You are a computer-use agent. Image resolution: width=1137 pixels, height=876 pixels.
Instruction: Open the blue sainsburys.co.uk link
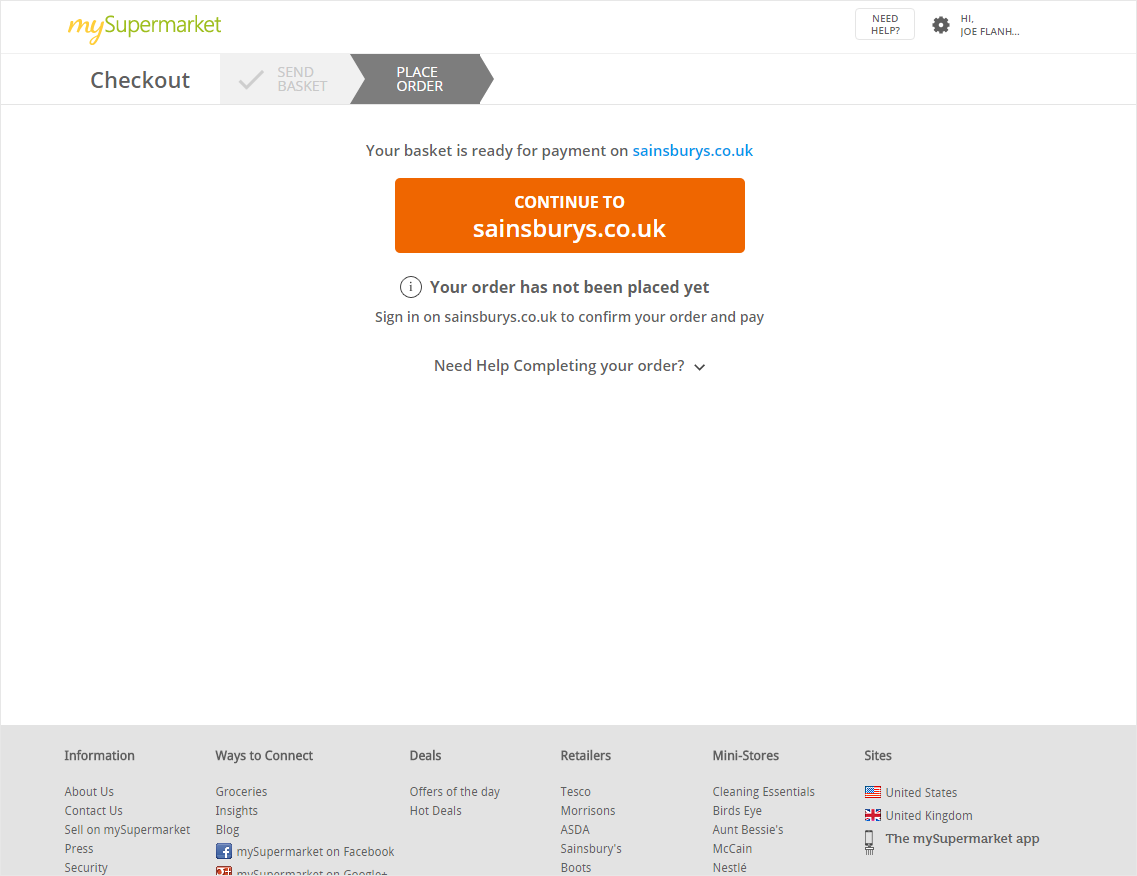692,151
